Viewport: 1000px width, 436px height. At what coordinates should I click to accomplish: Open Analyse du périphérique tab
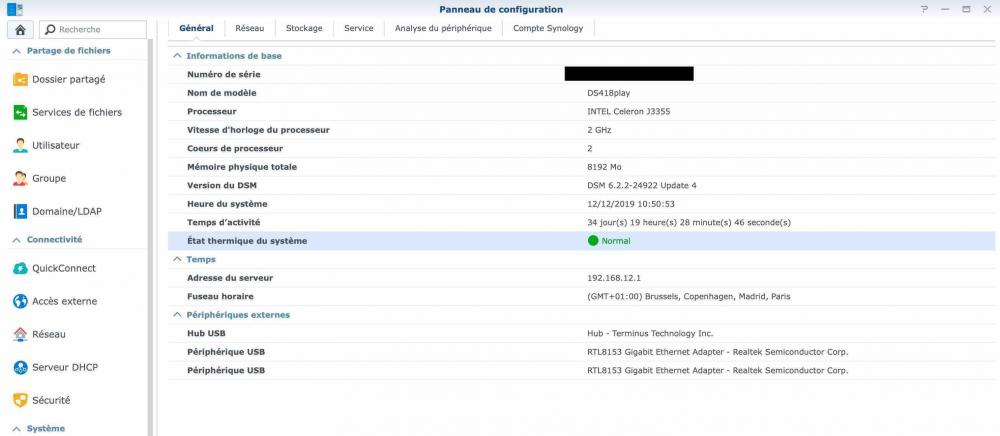click(443, 28)
